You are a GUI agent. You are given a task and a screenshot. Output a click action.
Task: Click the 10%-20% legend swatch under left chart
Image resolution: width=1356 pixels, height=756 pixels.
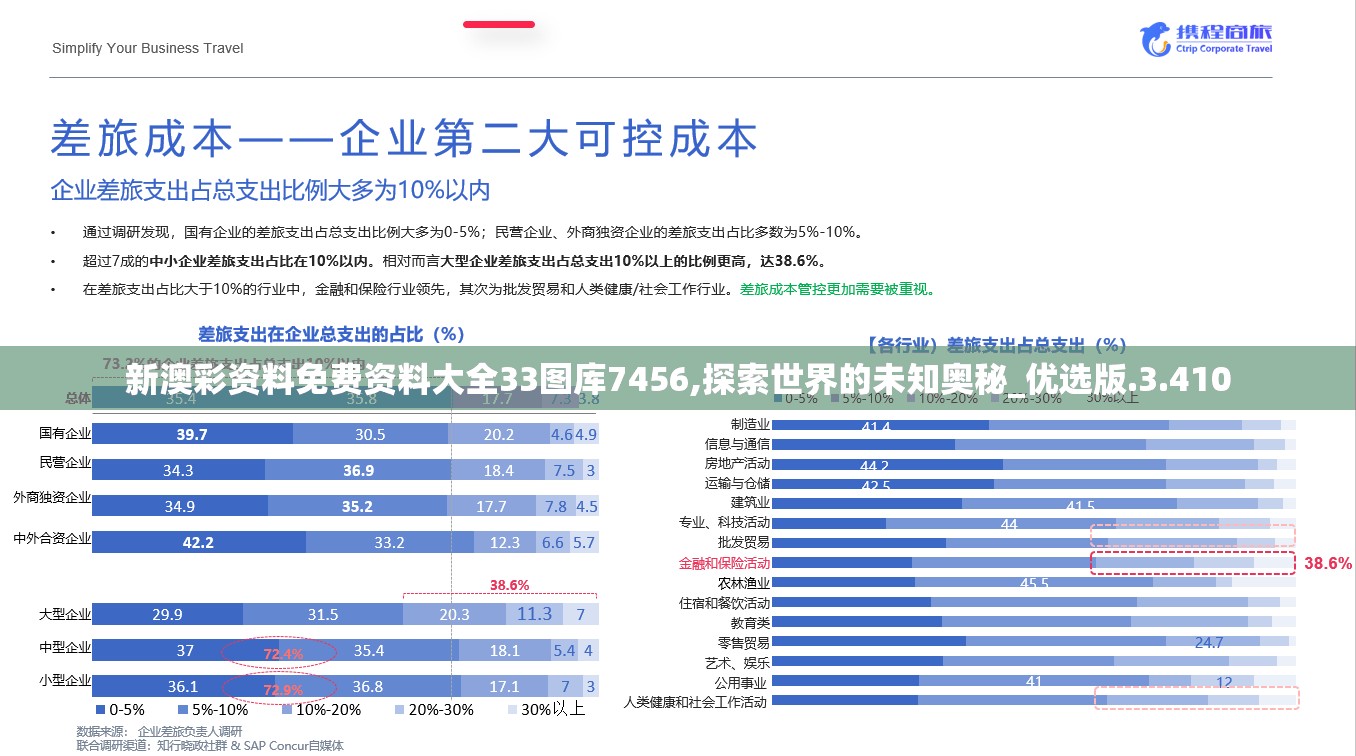click(286, 710)
